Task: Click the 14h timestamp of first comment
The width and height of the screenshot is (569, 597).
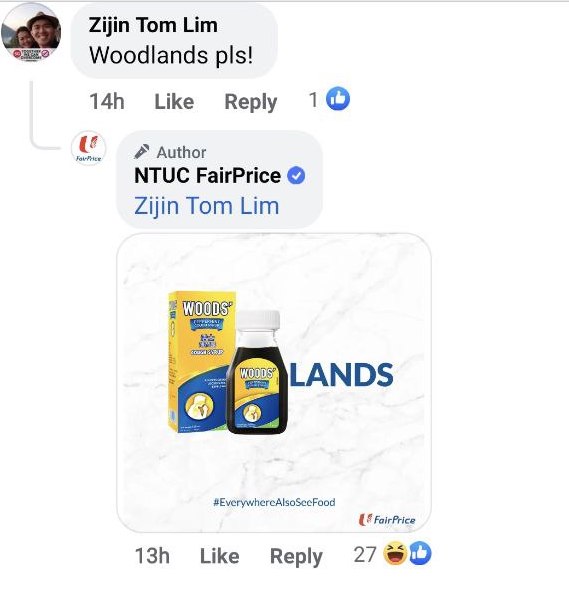Action: click(107, 101)
